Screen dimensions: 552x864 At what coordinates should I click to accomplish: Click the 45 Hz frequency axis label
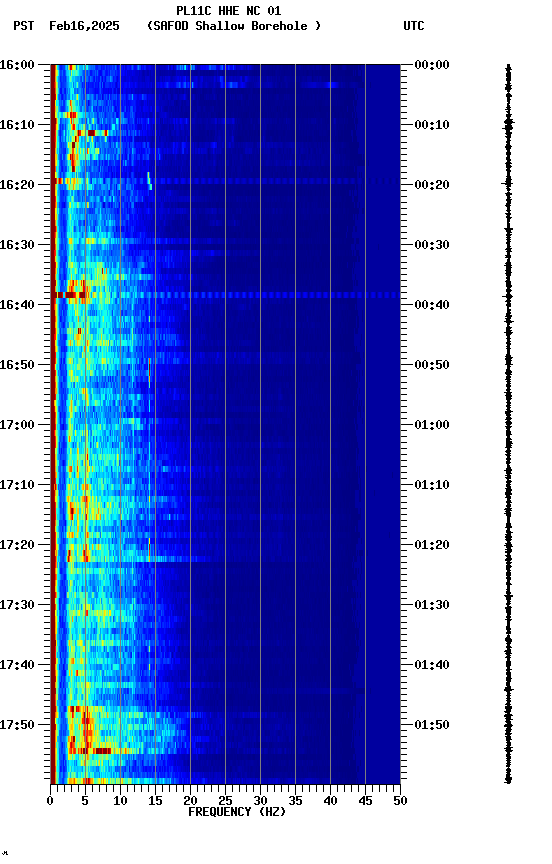point(365,802)
